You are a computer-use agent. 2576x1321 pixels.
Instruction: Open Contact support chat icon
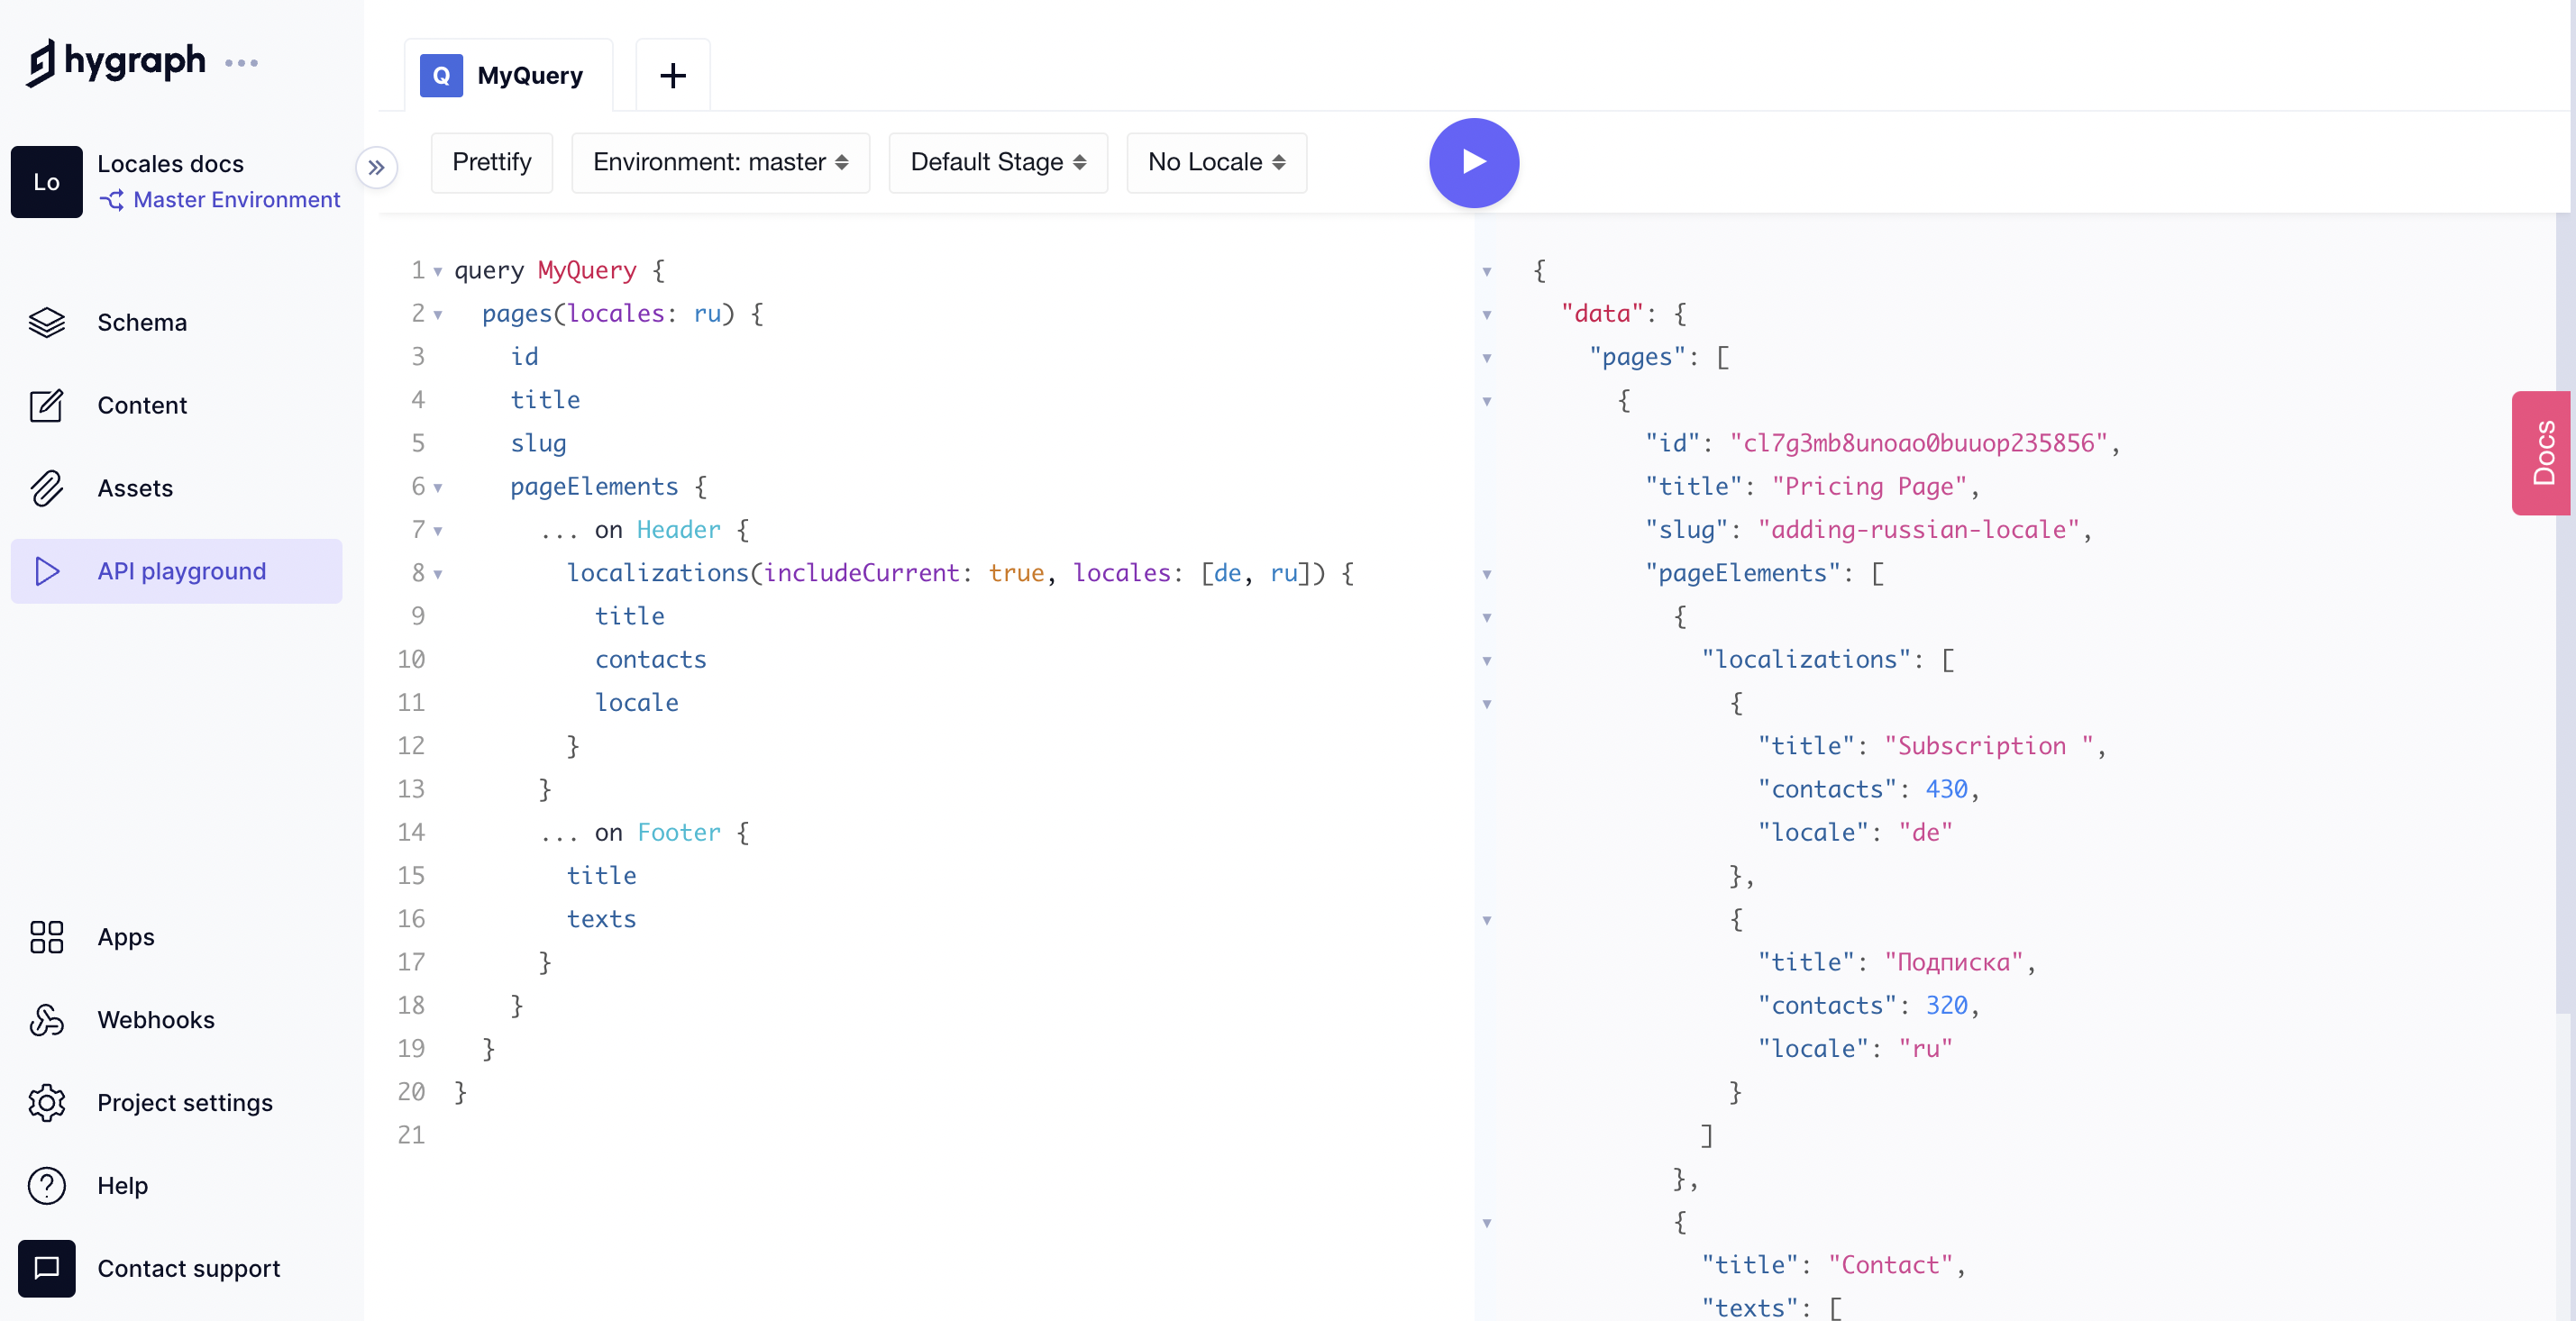pyautogui.click(x=46, y=1268)
